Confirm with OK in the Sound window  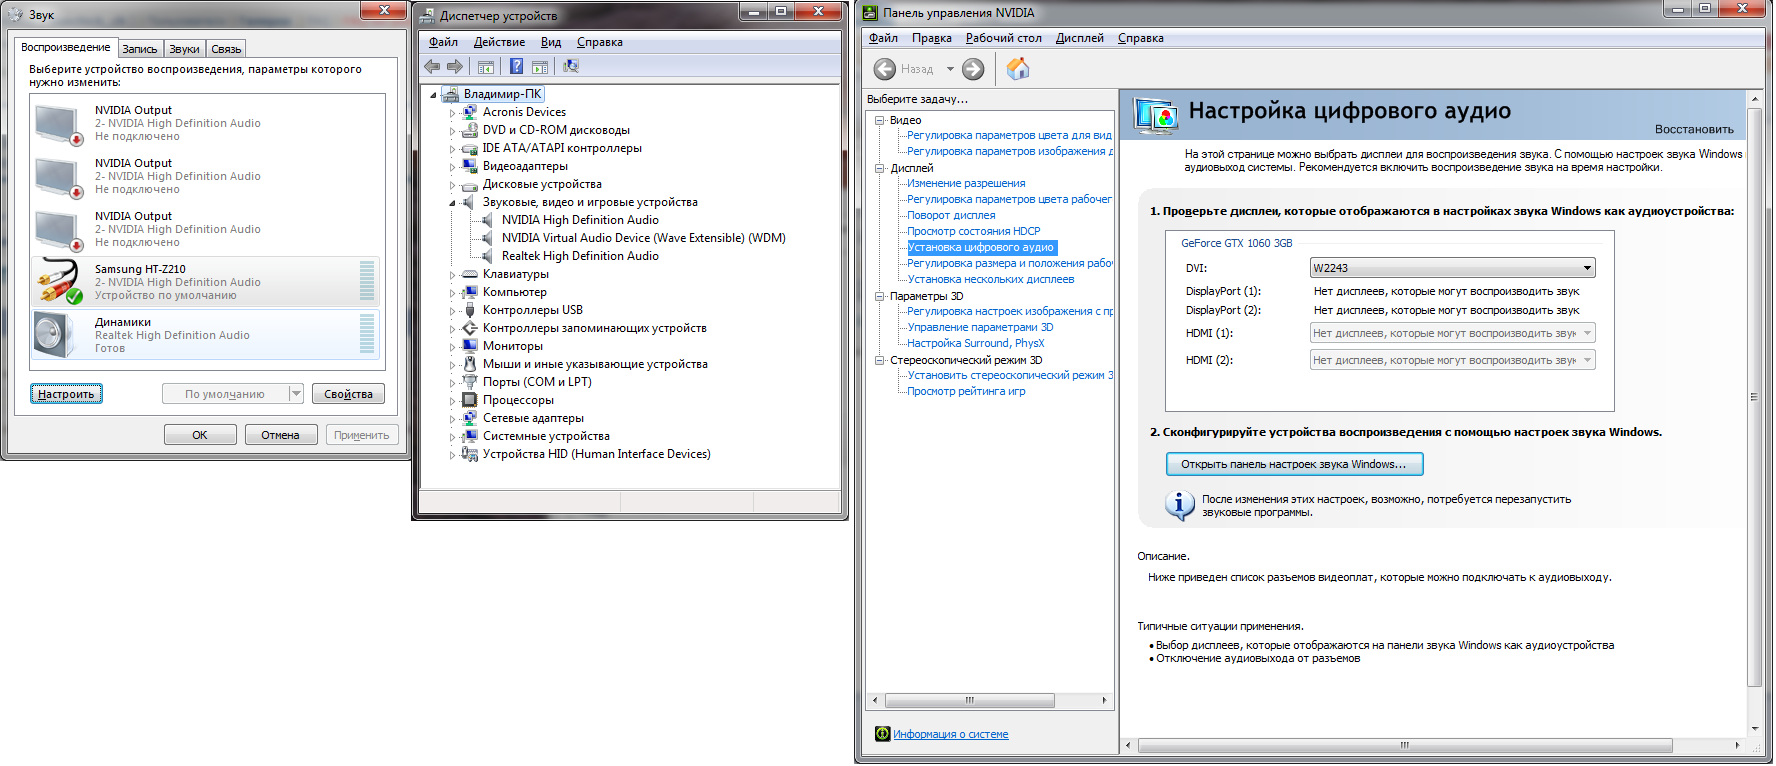[200, 435]
